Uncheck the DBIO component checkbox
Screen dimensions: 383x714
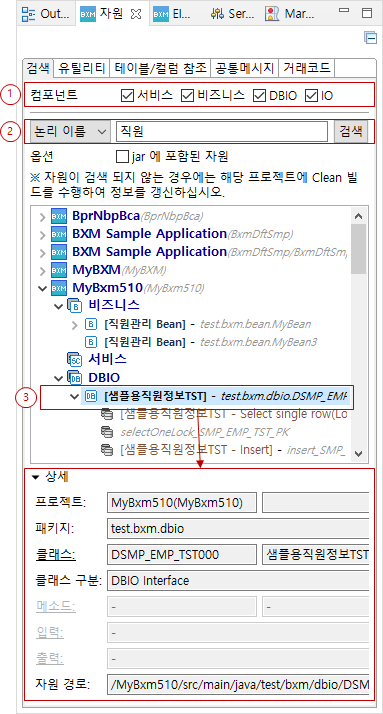tap(259, 96)
